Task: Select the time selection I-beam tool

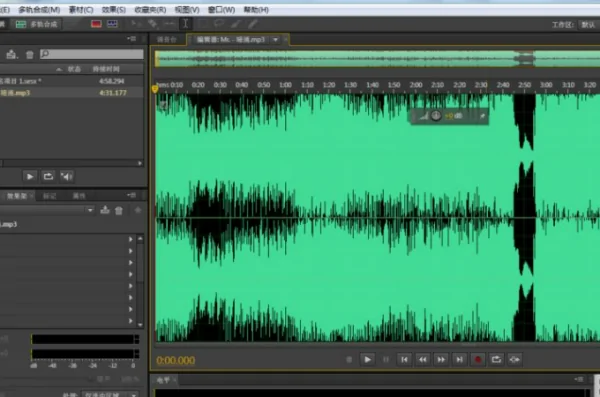Action: (x=186, y=24)
